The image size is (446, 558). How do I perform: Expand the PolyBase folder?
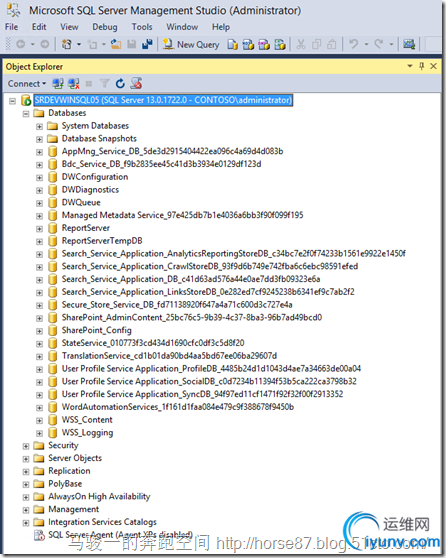click(x=26, y=485)
